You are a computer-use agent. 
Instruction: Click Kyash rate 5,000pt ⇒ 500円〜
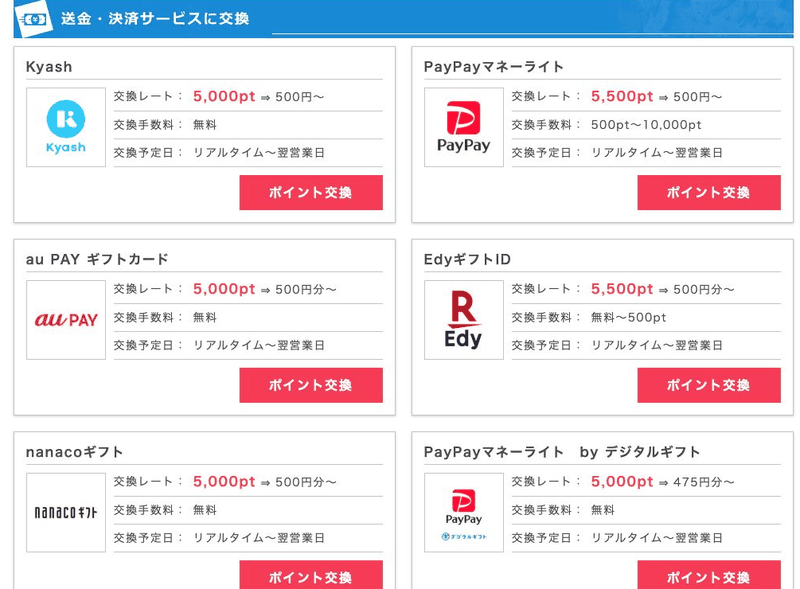258,96
